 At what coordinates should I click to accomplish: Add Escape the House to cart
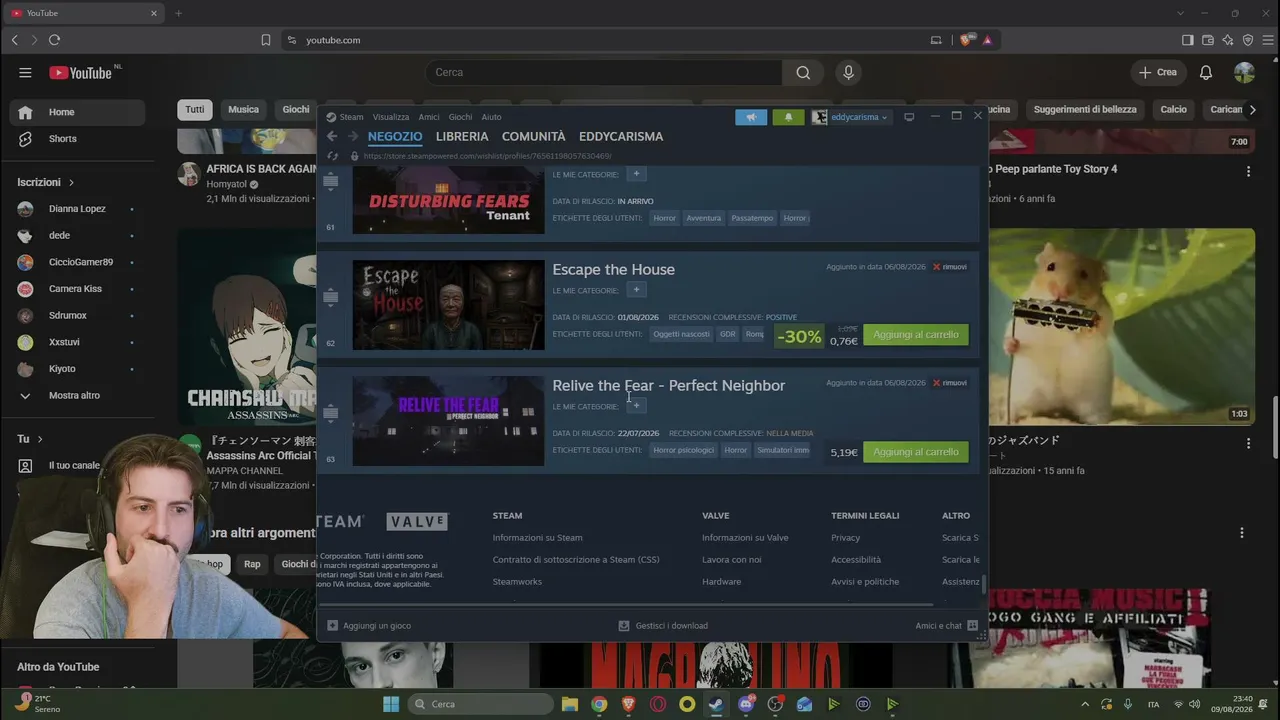click(x=916, y=335)
